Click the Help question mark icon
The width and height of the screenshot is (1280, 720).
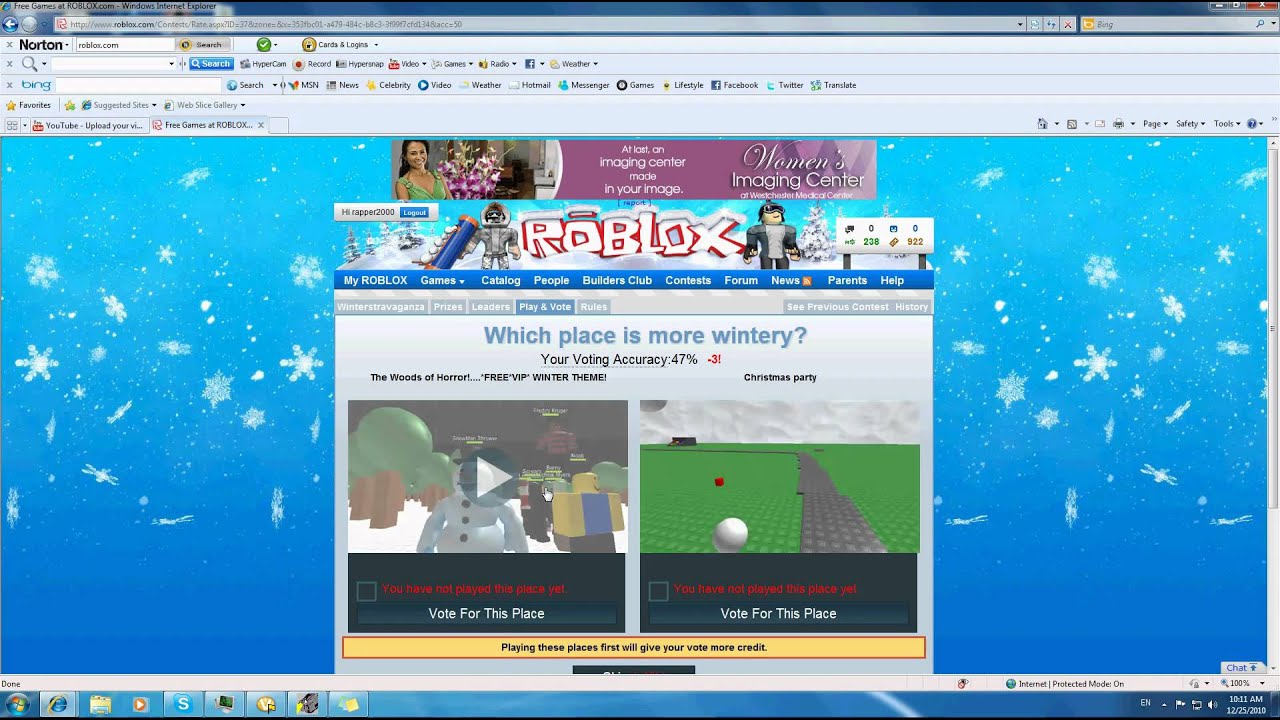coord(1252,124)
